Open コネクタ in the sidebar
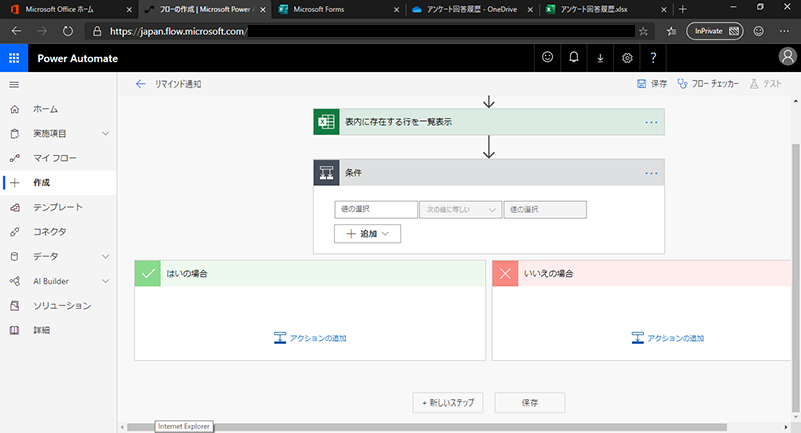This screenshot has width=801, height=433. (58, 231)
